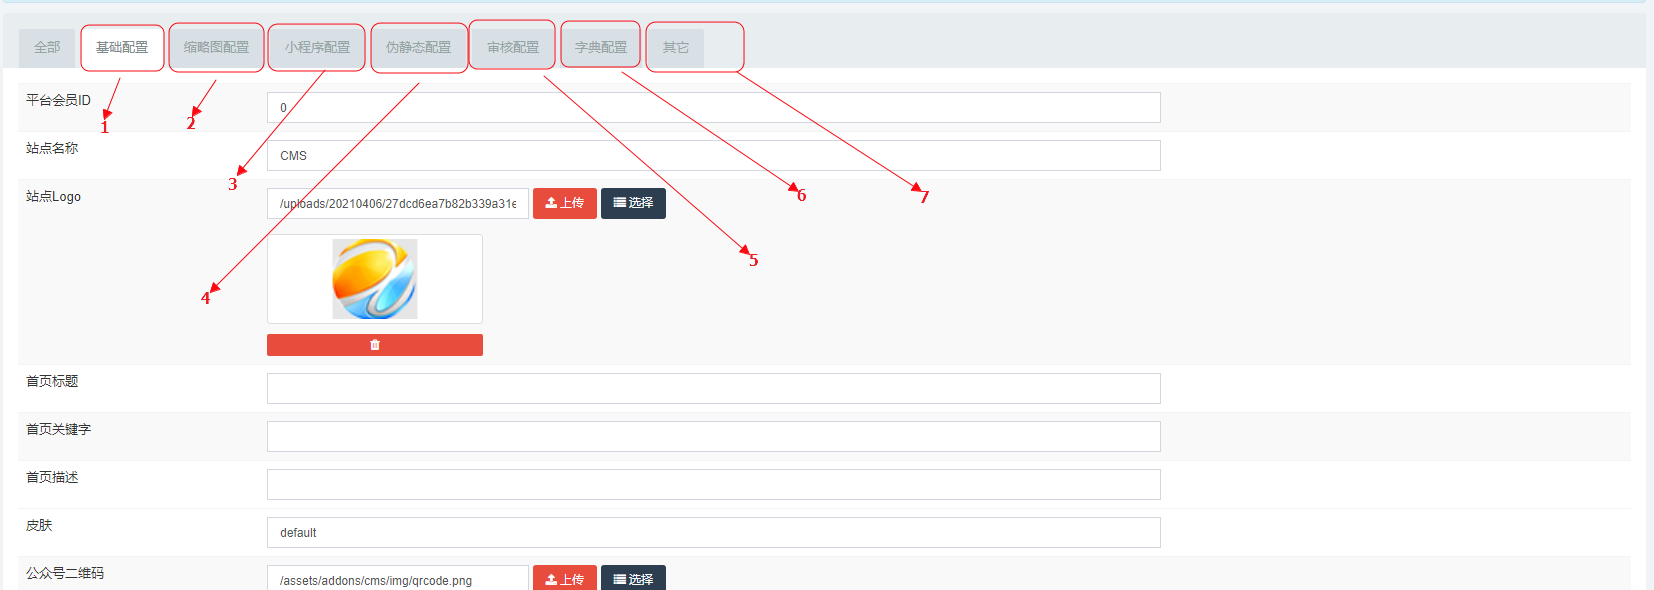Focus the 首页标题 input field
This screenshot has height=590, width=1654.
(x=713, y=389)
